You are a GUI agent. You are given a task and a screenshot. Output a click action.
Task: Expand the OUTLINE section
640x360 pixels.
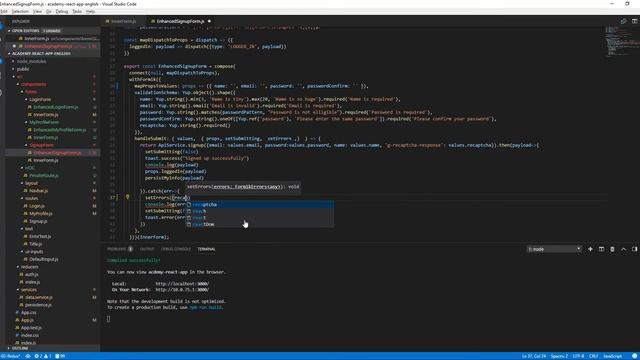coord(53,348)
